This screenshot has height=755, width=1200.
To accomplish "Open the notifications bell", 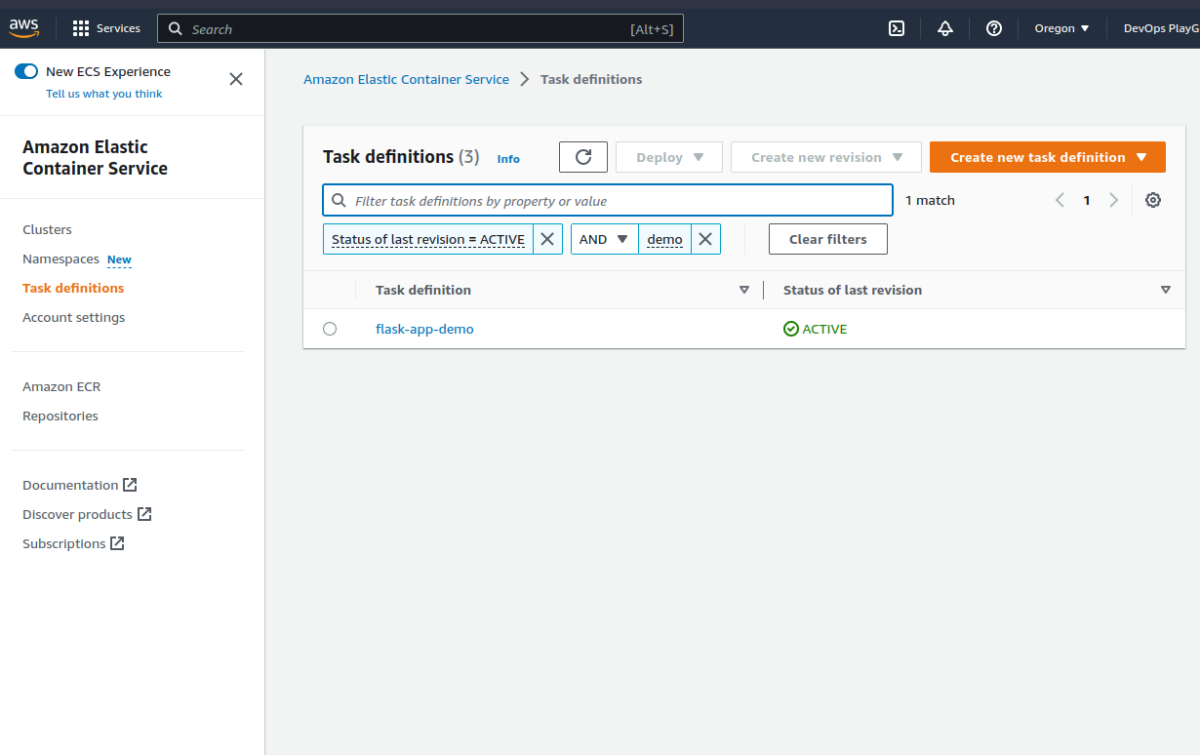I will 945,29.
